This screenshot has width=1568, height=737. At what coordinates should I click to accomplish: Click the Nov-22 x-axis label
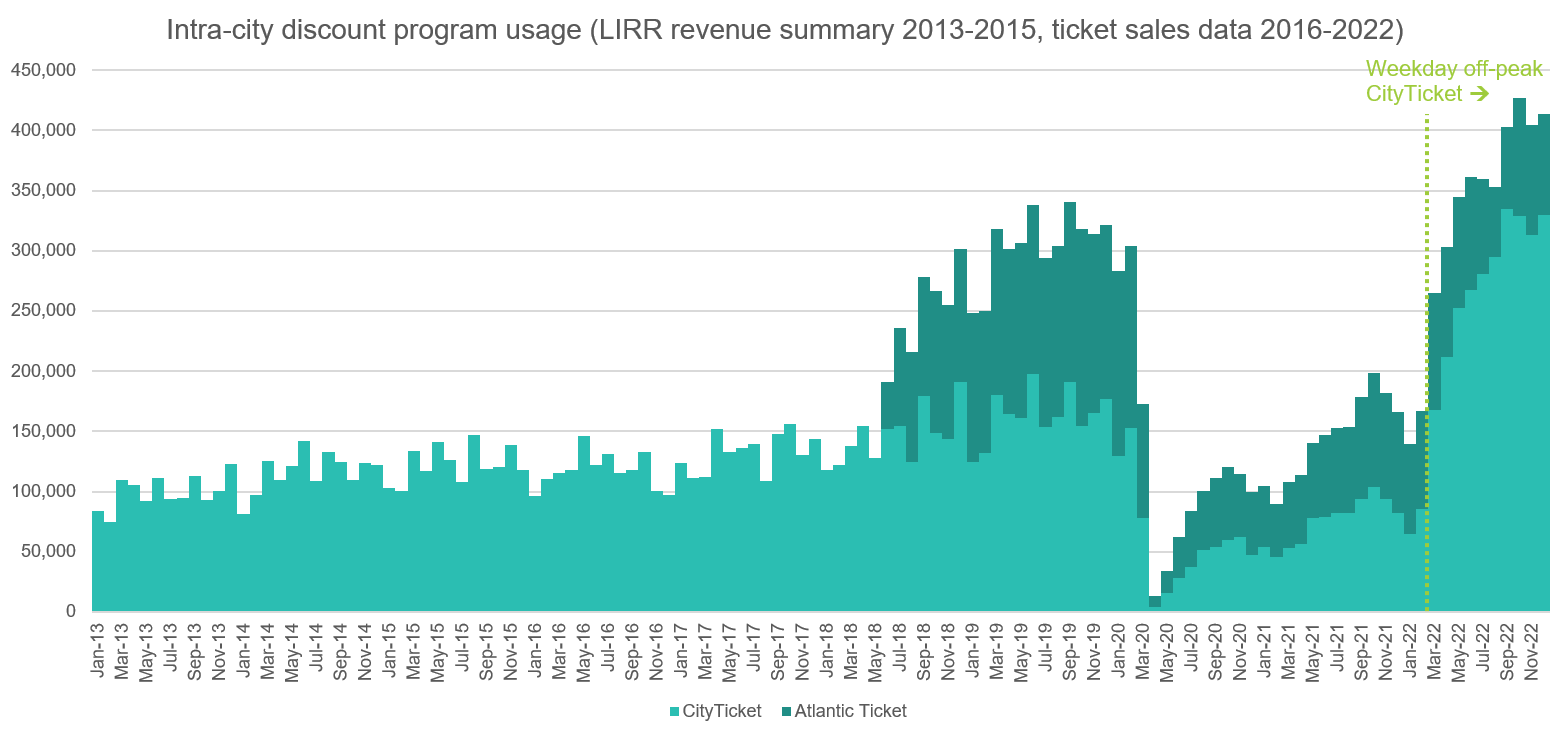(x=1532, y=651)
